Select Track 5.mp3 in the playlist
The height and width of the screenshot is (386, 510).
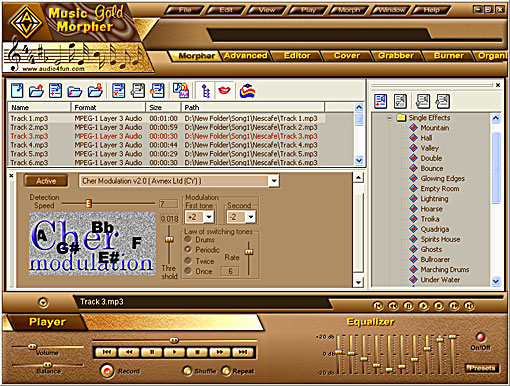pos(167,154)
